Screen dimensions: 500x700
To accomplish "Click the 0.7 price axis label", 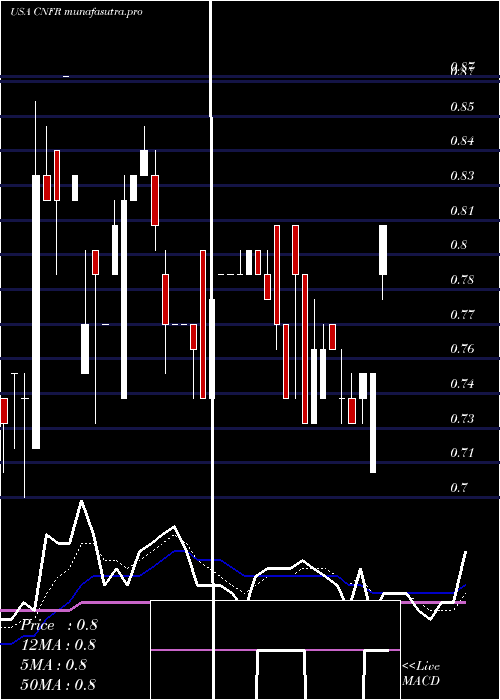I will click(x=458, y=487).
